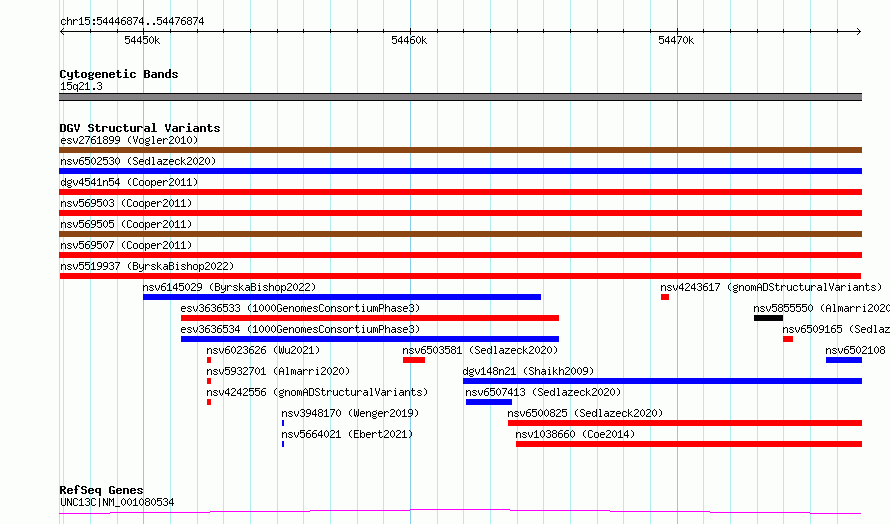Click the small red nsv4243617 variant marker

(665, 297)
